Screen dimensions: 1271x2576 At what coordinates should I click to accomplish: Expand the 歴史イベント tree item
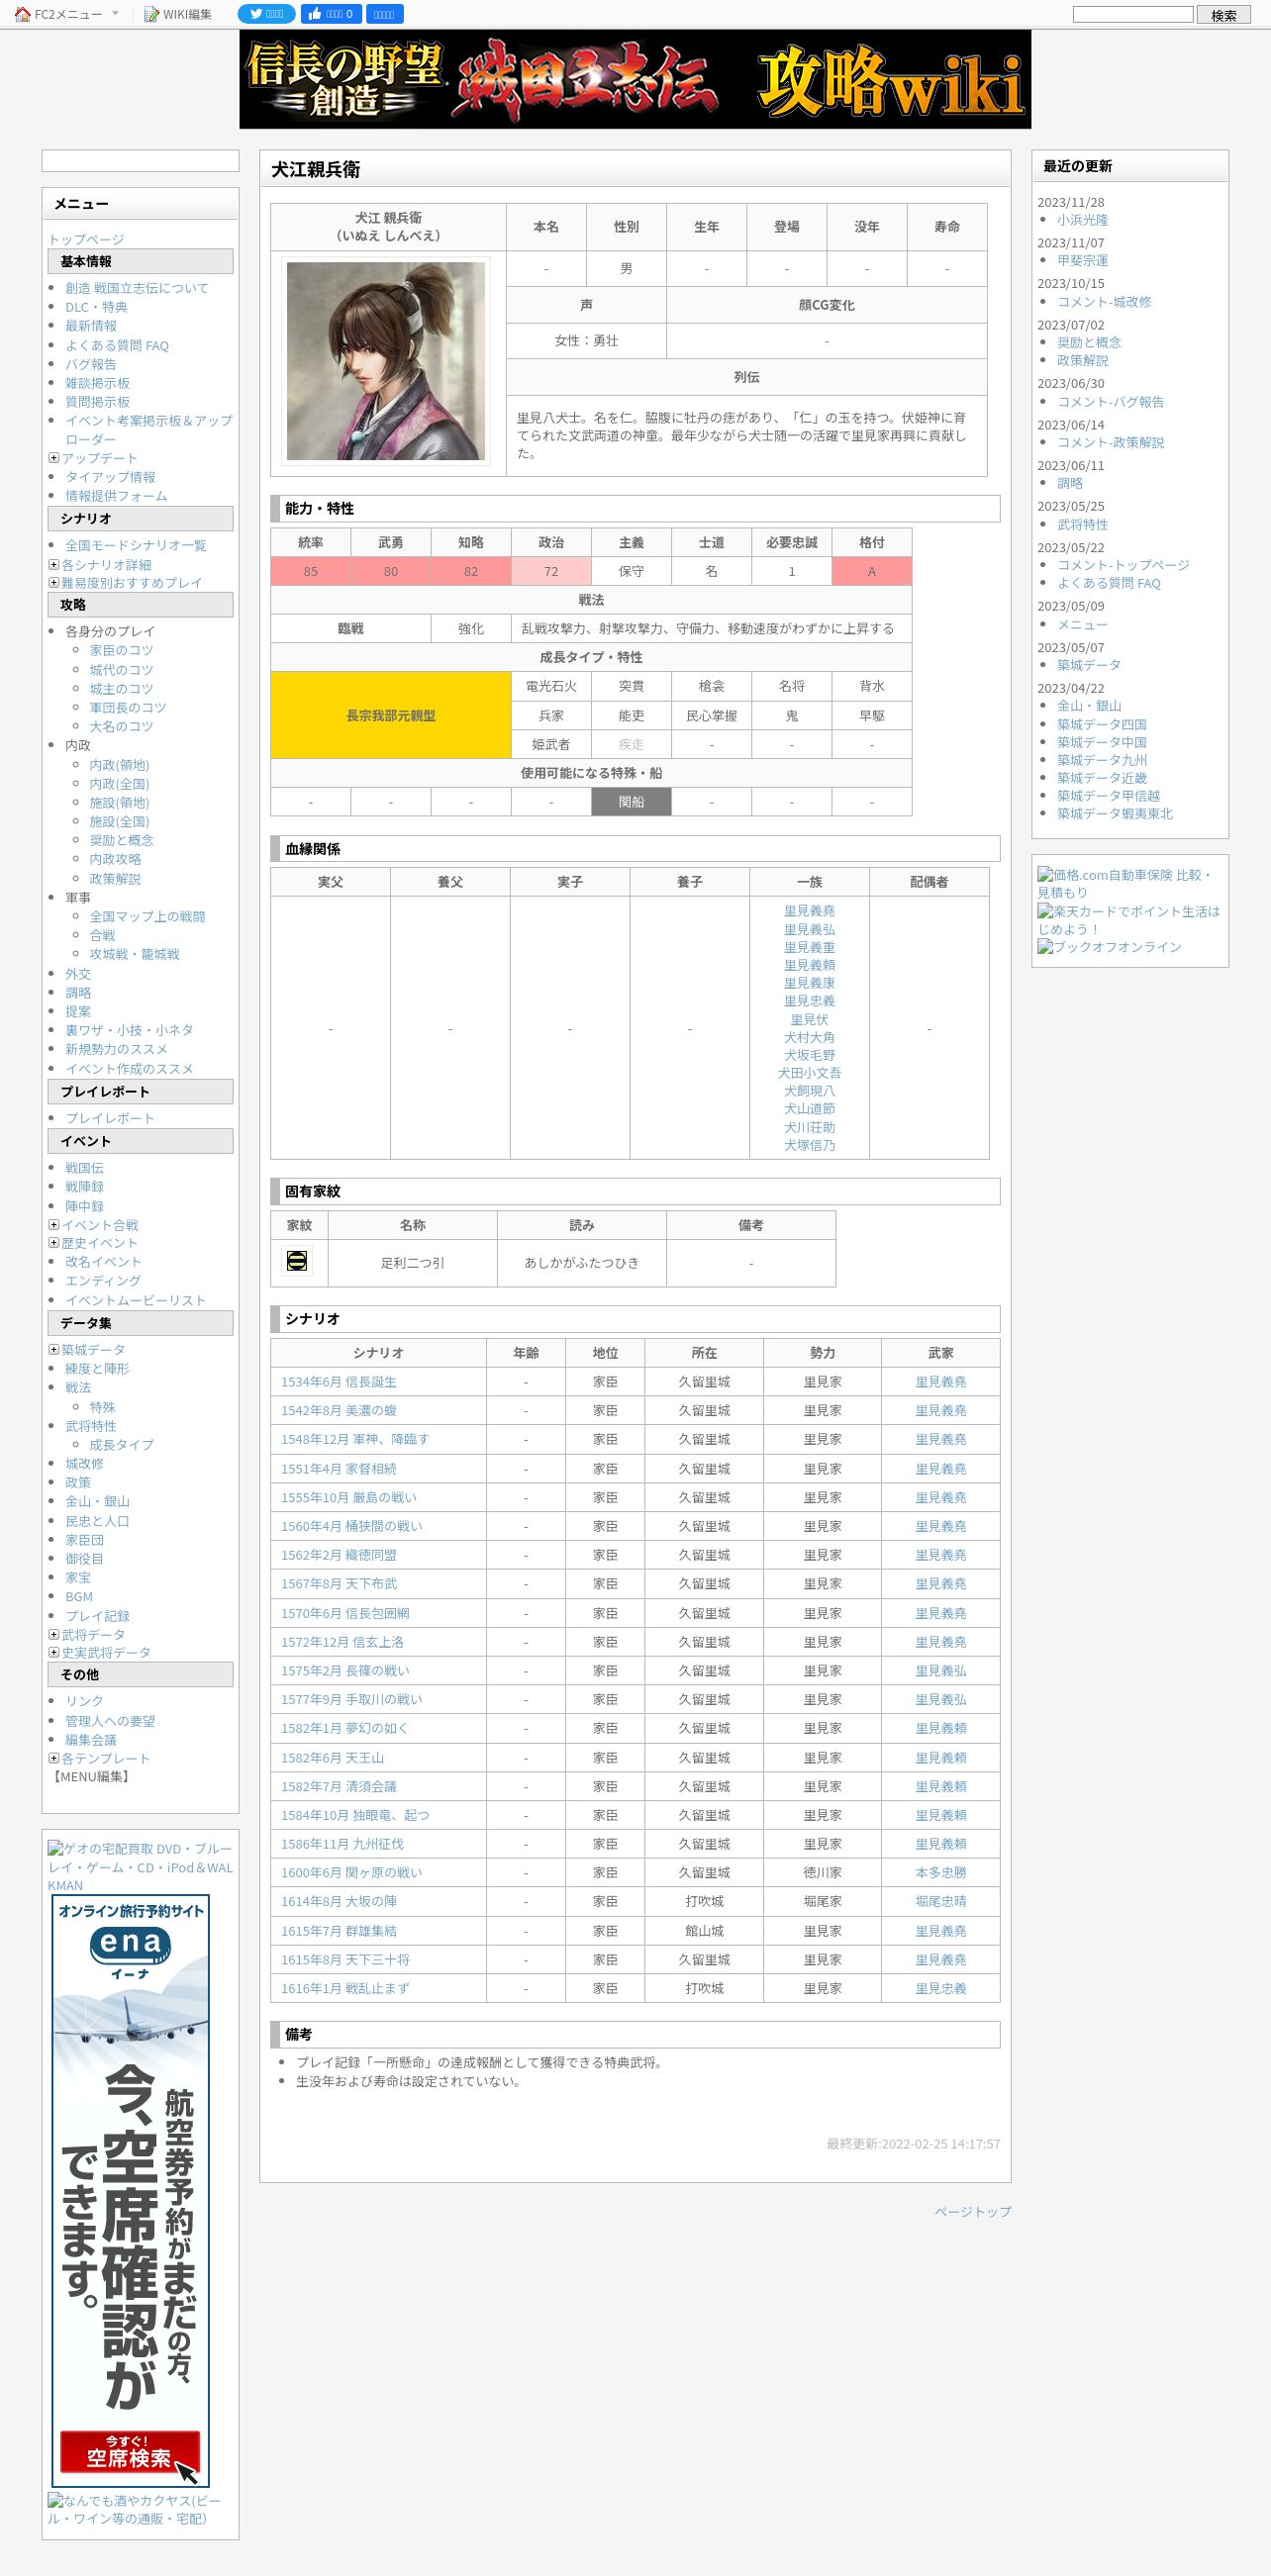pyautogui.click(x=54, y=1243)
